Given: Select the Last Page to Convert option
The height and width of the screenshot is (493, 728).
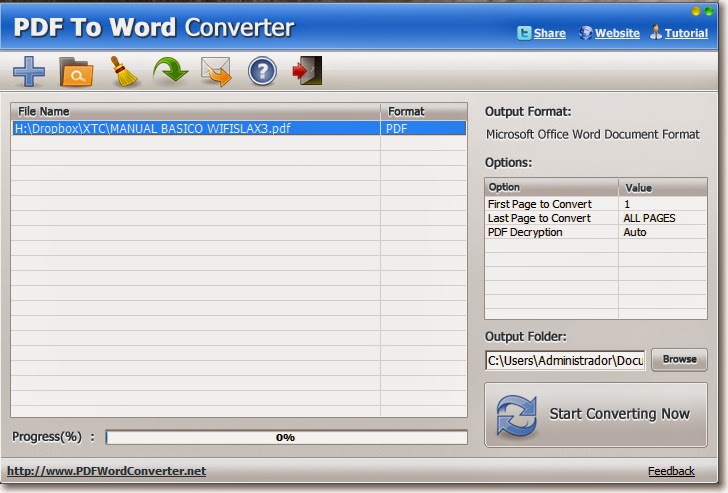Looking at the screenshot, I should (x=539, y=218).
